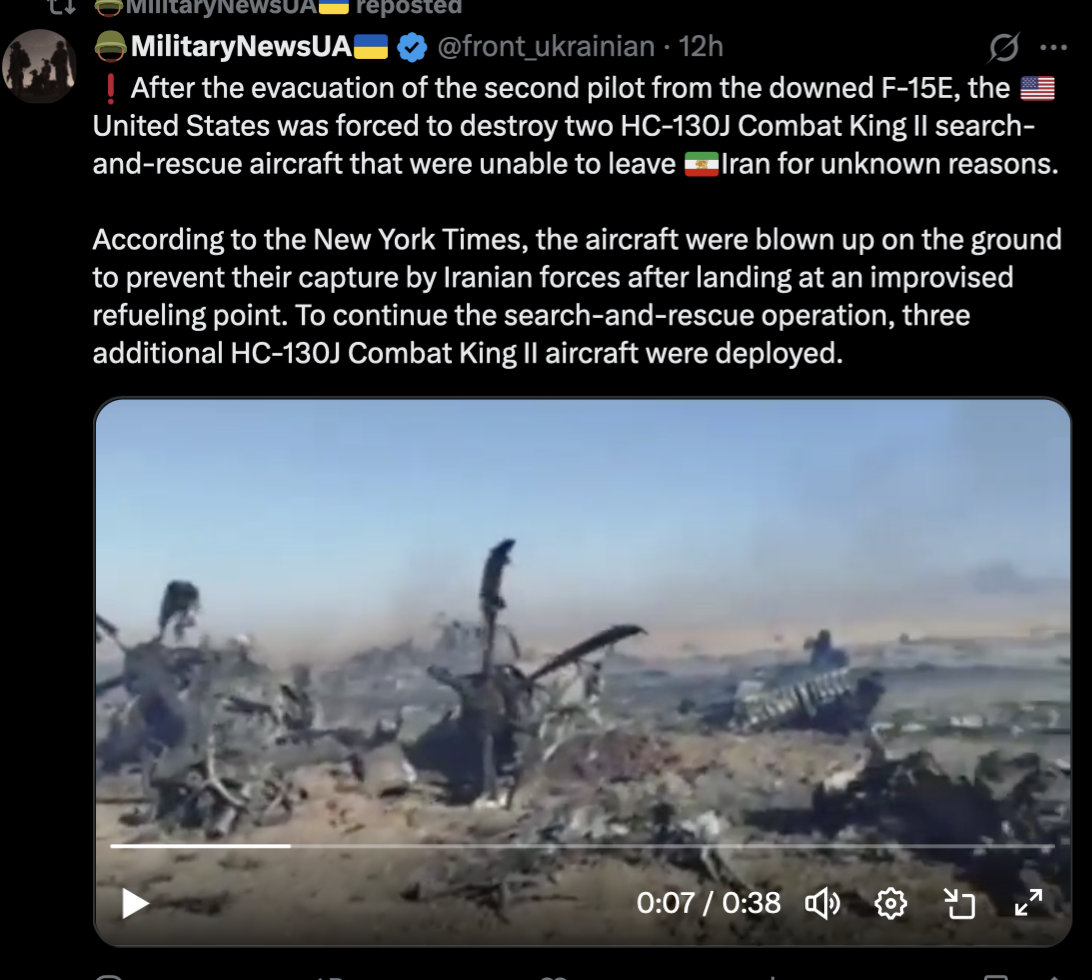The image size is (1092, 980).
Task: Seek to the middle of the video progress bar
Action: (582, 846)
